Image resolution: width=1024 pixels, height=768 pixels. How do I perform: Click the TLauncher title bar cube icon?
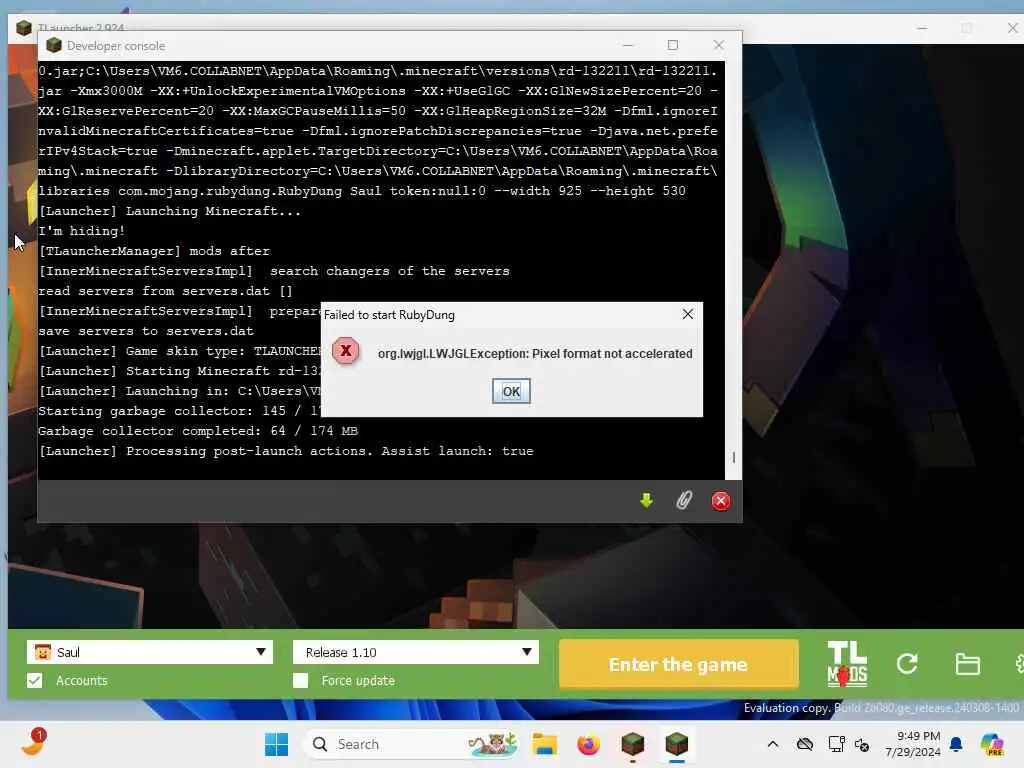tap(24, 28)
